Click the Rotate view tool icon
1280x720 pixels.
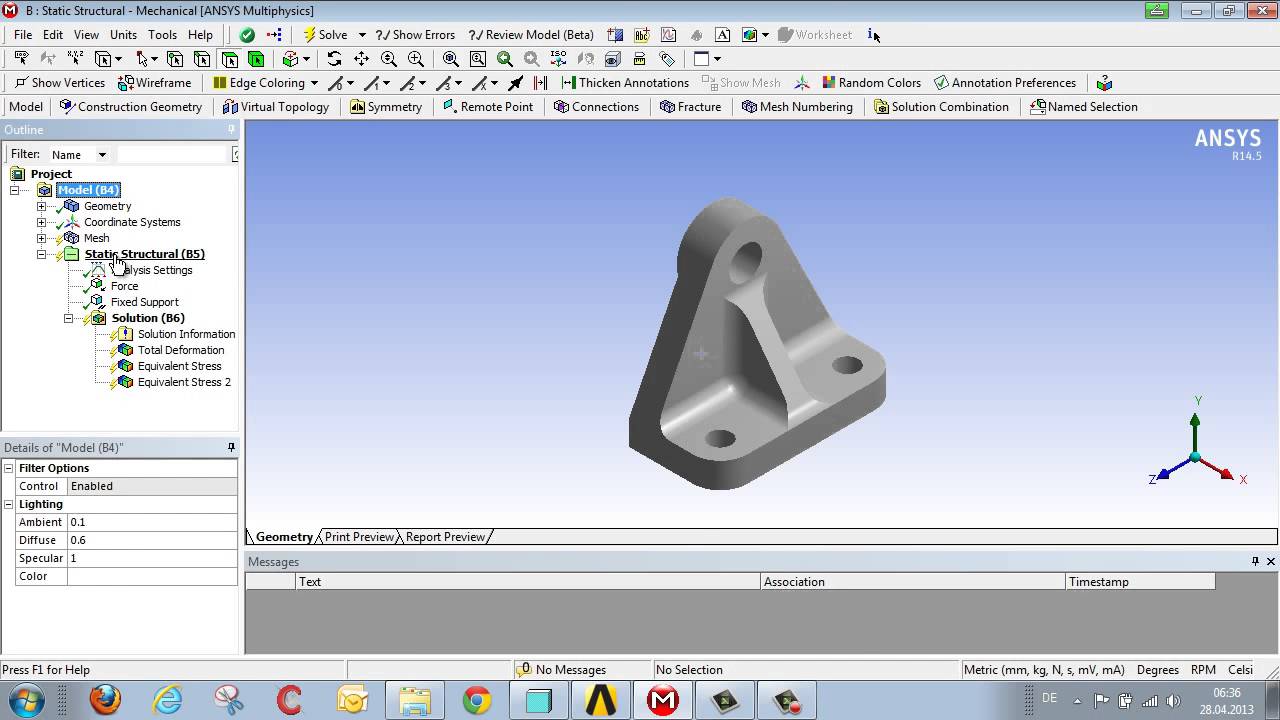point(334,59)
